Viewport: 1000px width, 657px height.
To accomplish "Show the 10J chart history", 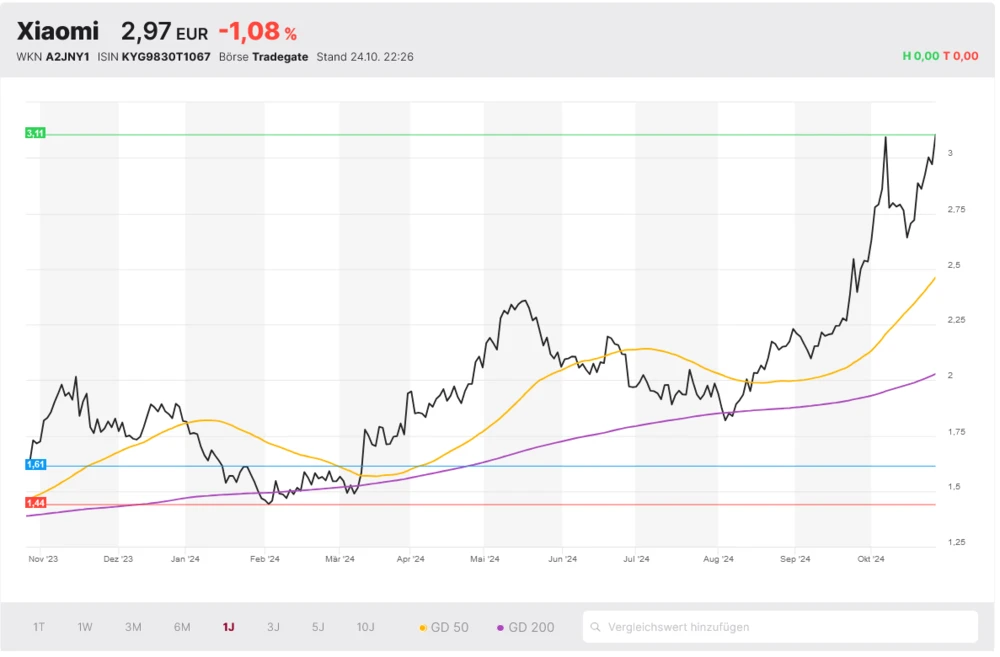I will tap(365, 627).
